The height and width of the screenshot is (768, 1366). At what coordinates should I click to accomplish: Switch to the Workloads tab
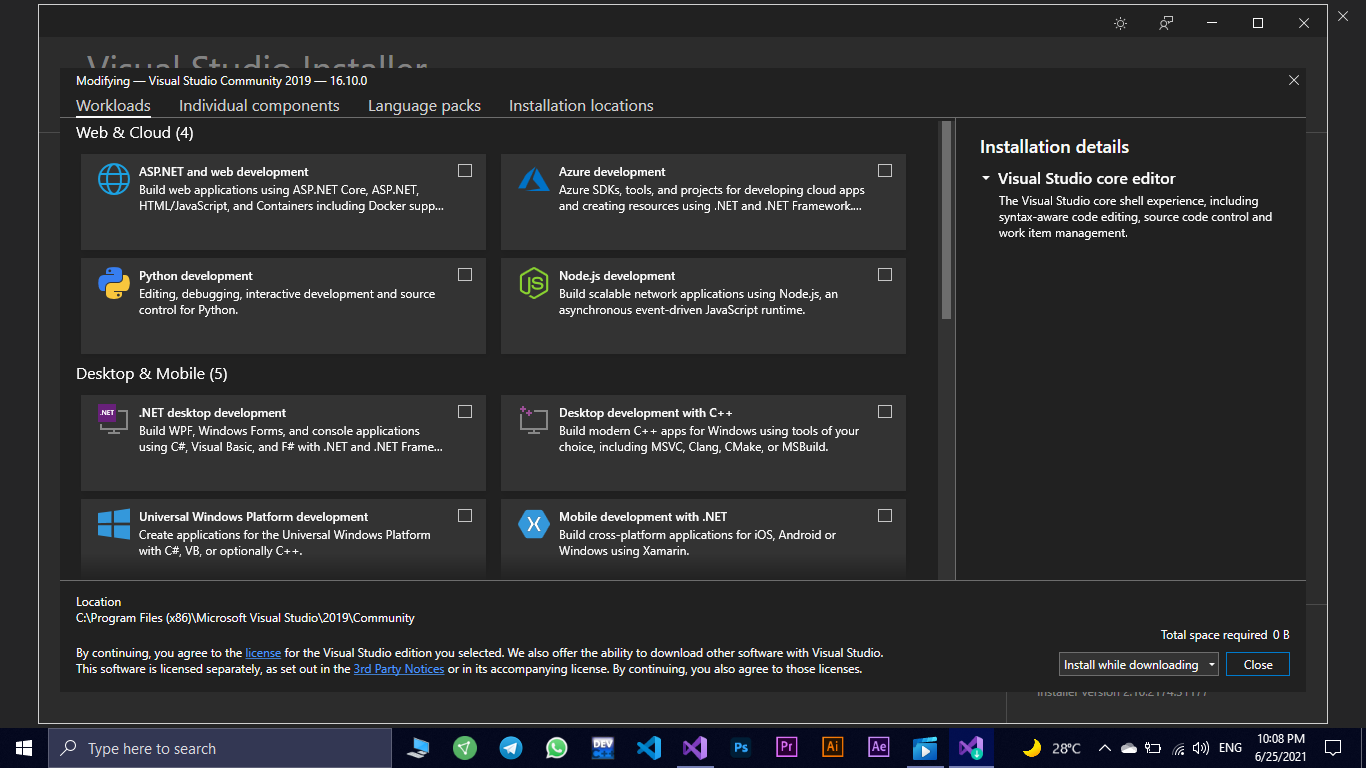coord(113,106)
